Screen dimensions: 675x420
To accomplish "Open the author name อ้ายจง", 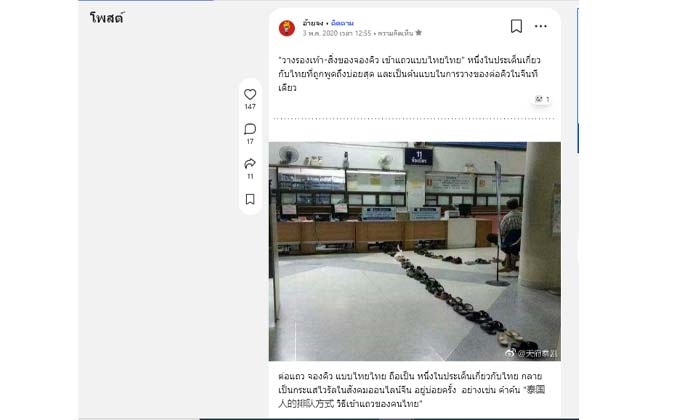I will [x=313, y=23].
